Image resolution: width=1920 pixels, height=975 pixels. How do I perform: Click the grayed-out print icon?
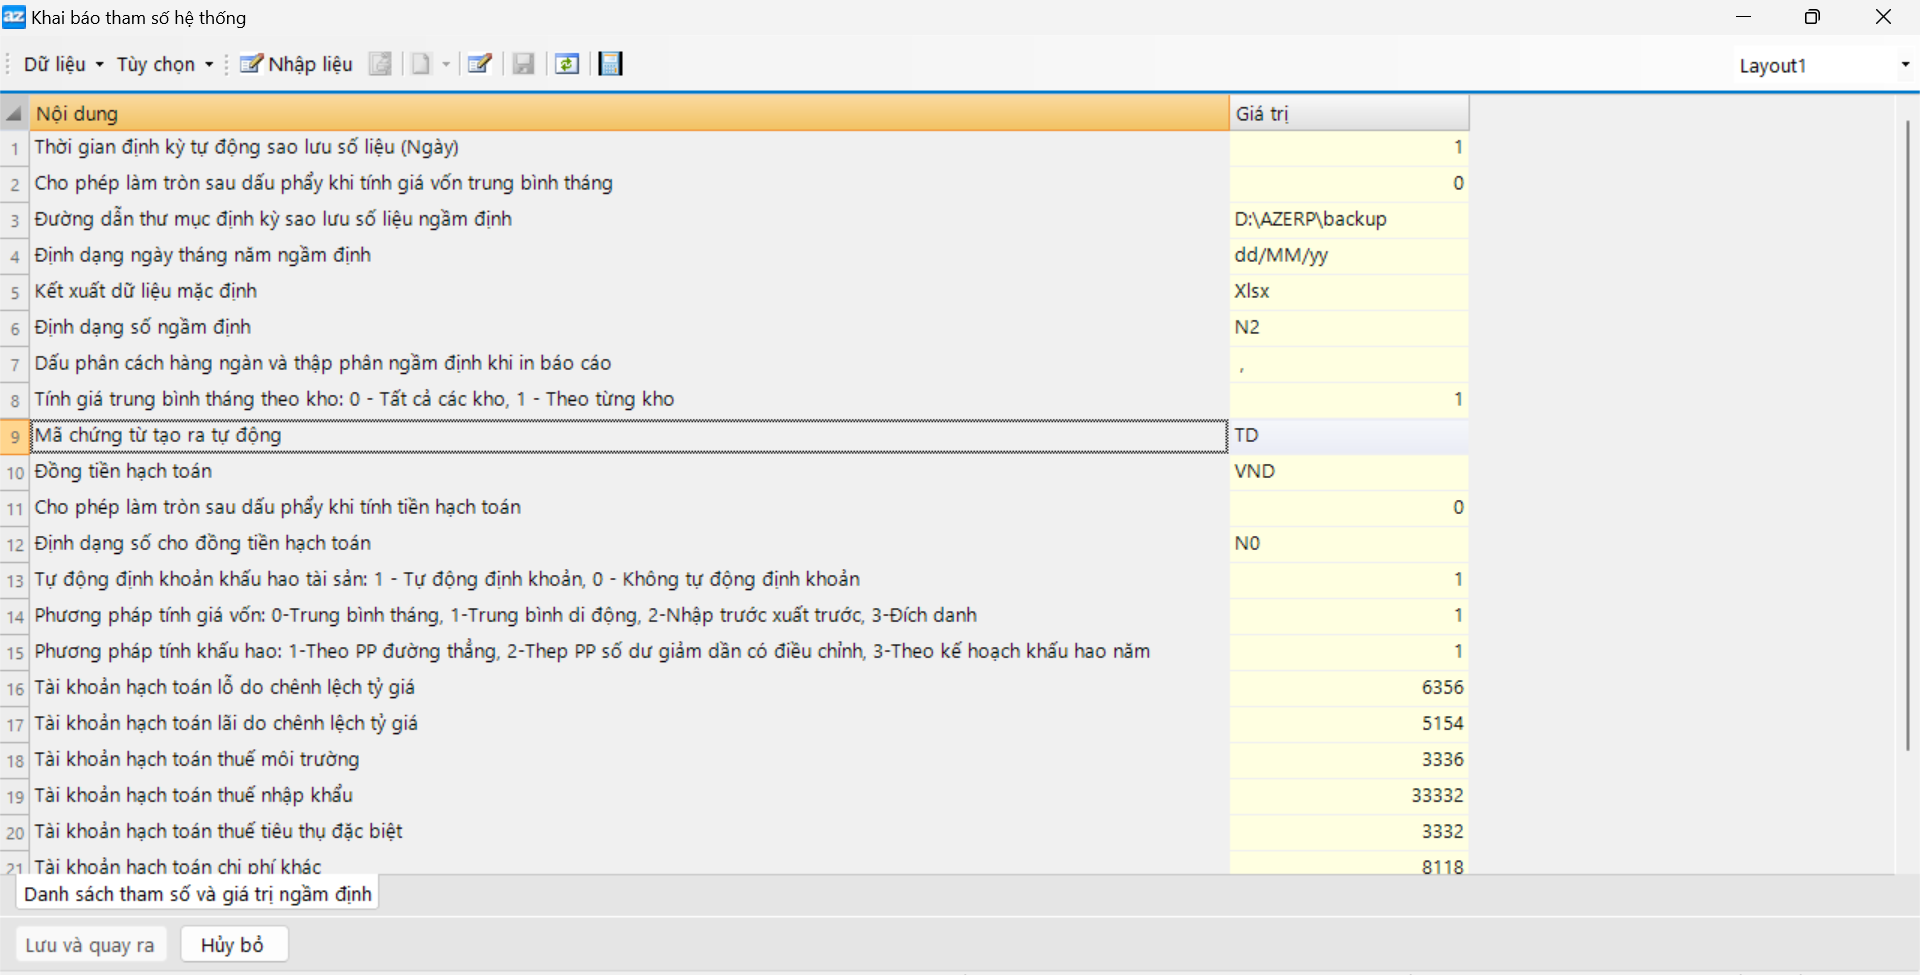[x=380, y=65]
